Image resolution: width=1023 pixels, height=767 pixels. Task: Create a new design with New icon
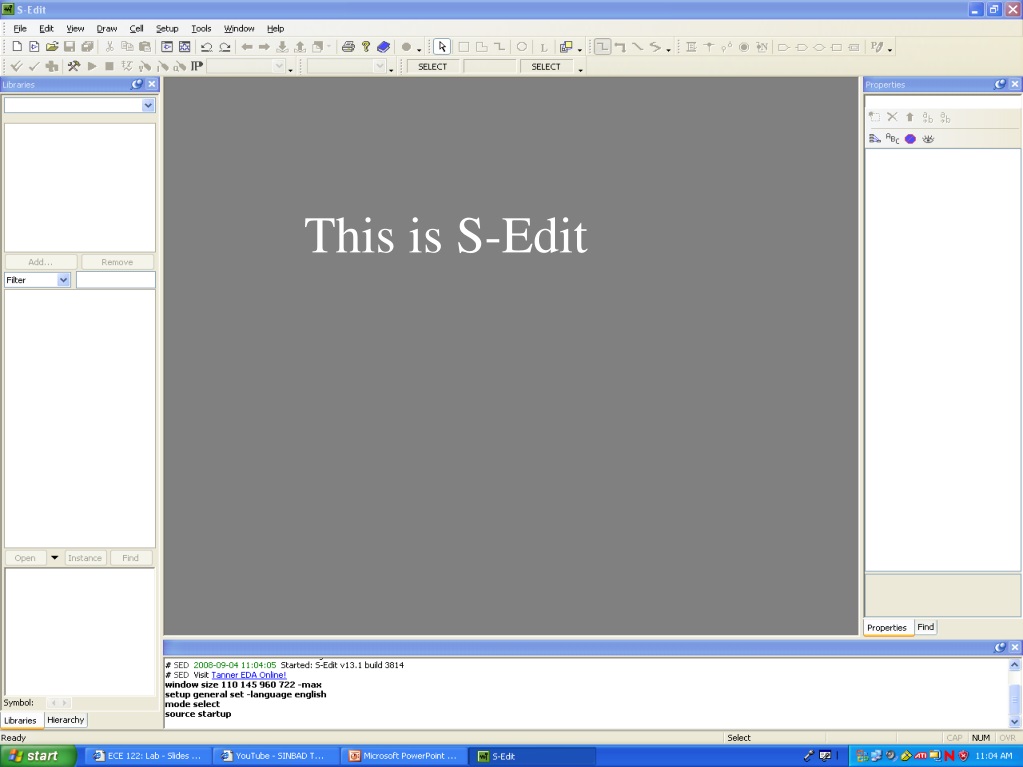(17, 46)
